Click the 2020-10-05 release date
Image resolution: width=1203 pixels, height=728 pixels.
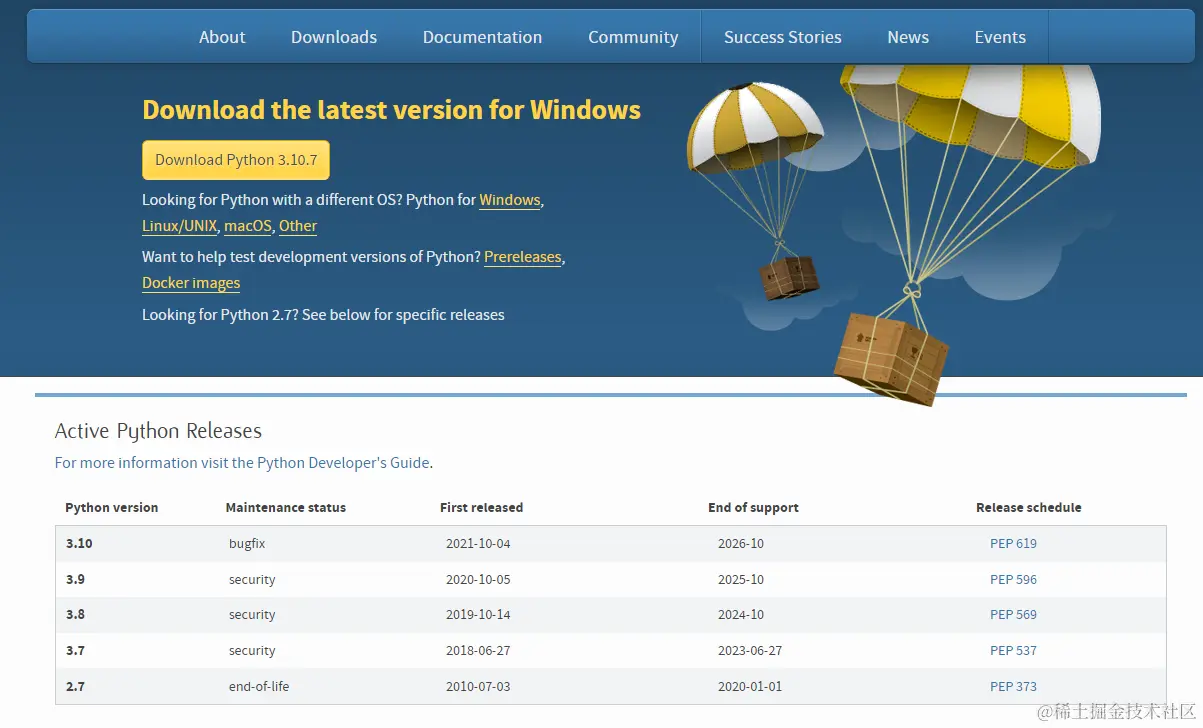click(478, 580)
